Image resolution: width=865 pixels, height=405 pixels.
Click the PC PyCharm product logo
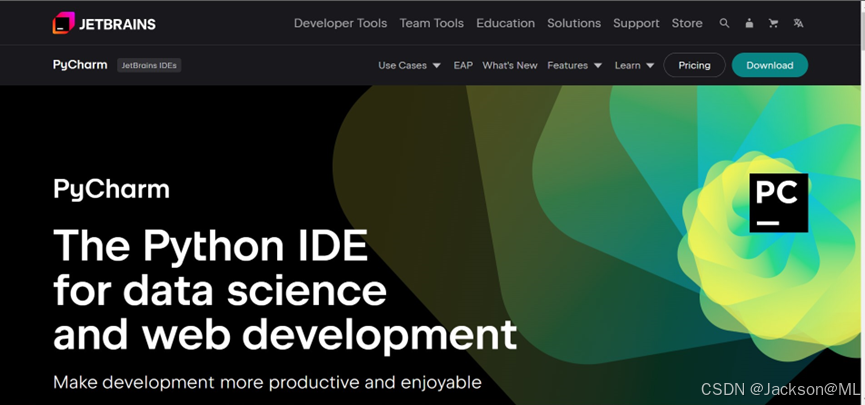778,202
